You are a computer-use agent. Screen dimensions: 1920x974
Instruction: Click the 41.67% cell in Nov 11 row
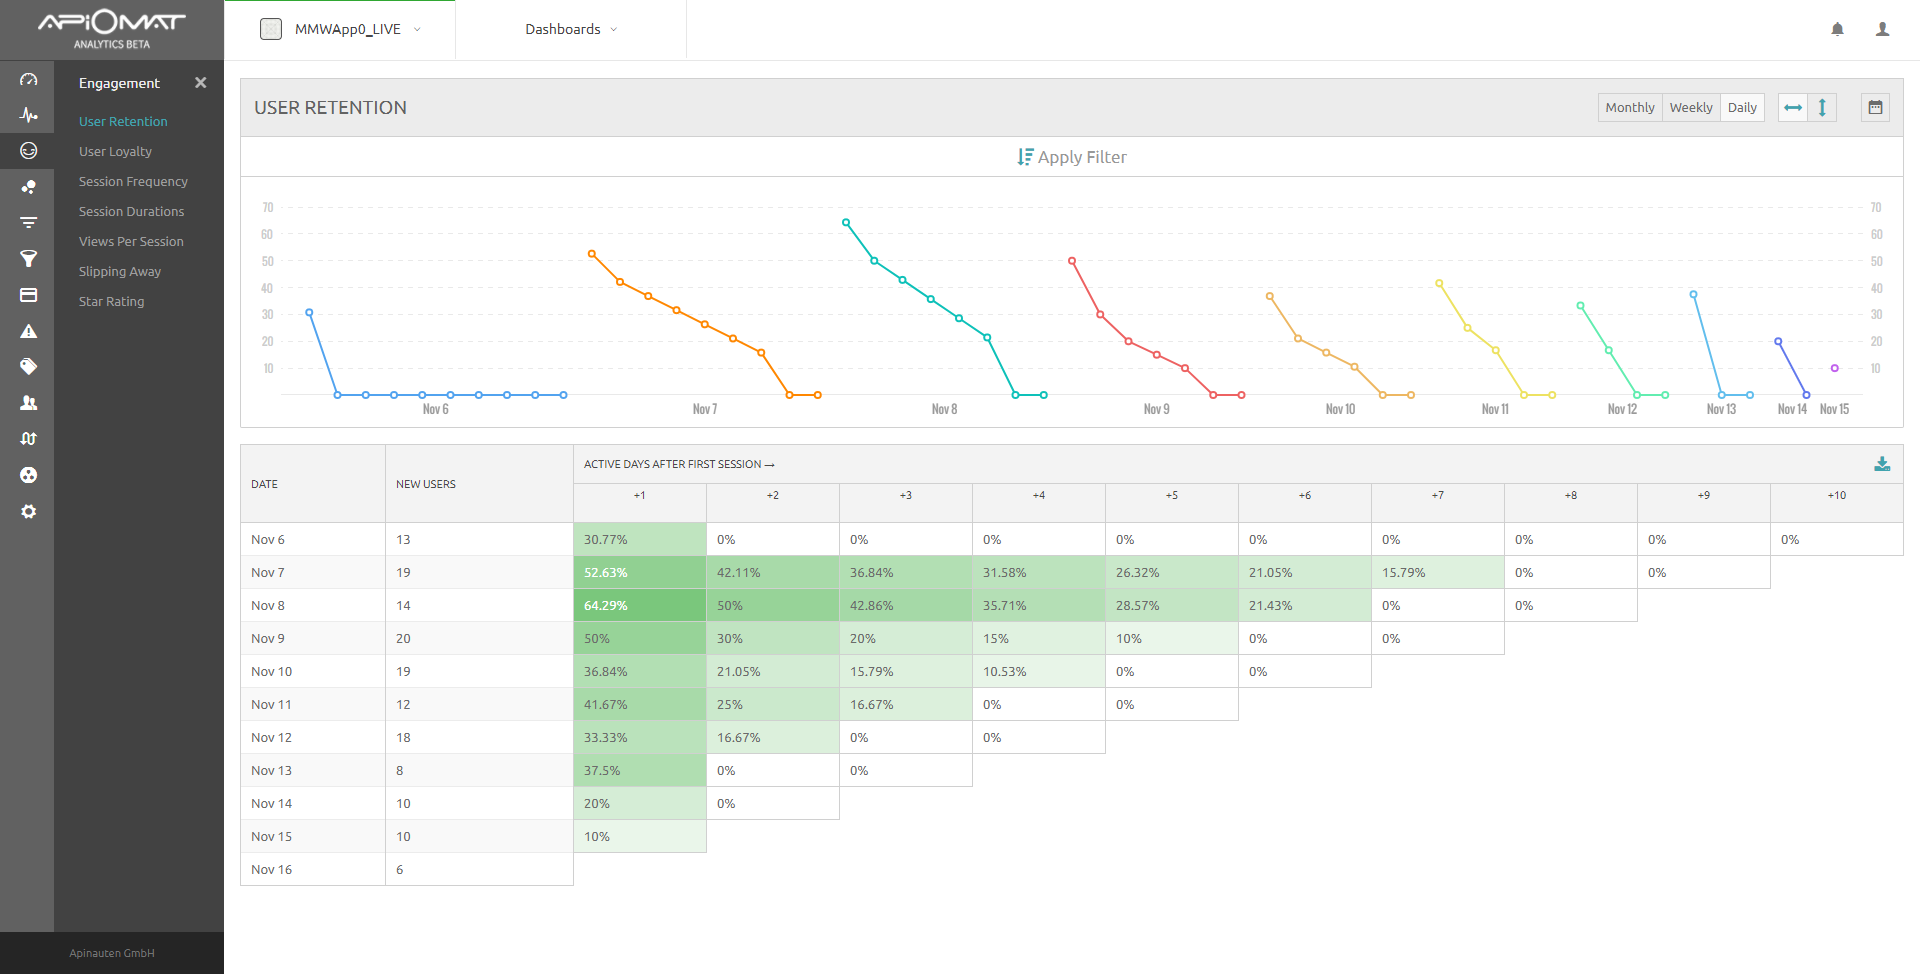click(x=640, y=704)
